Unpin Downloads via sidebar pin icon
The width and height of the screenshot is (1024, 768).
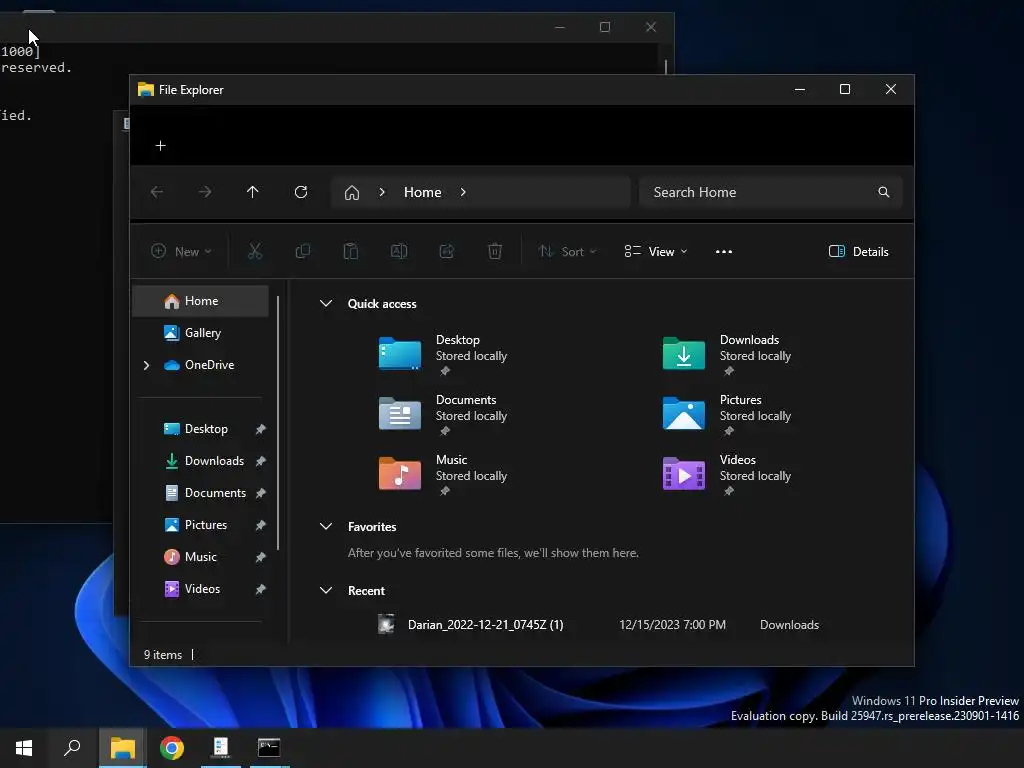pos(261,461)
